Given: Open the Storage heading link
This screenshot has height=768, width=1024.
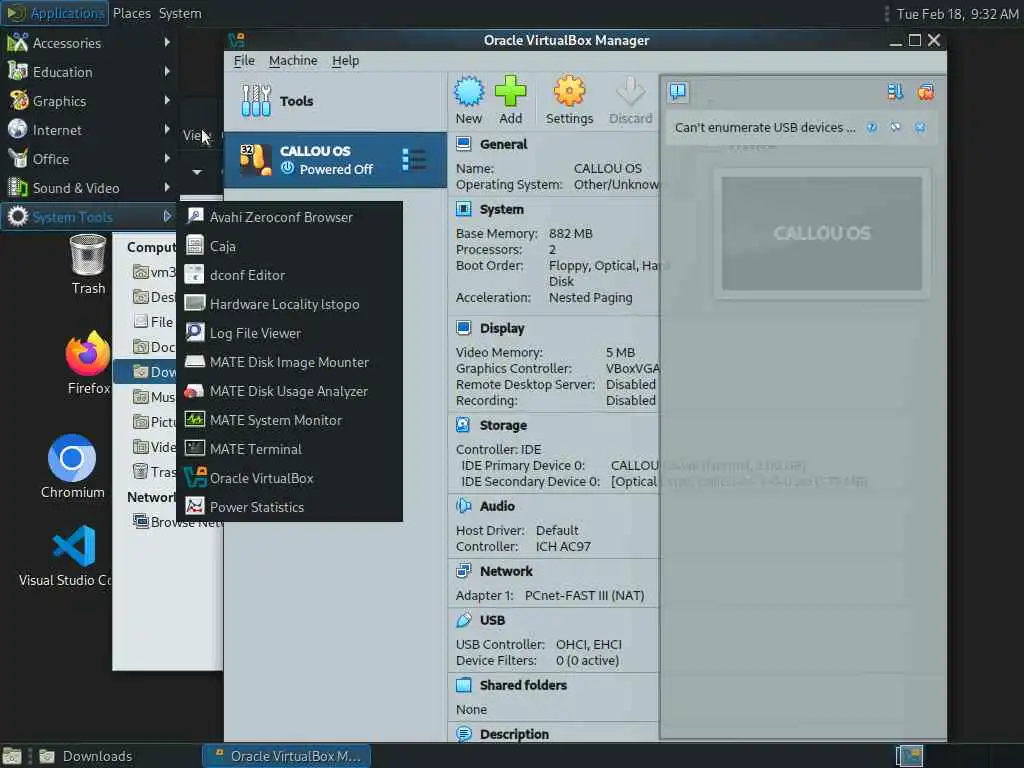Looking at the screenshot, I should coord(503,425).
